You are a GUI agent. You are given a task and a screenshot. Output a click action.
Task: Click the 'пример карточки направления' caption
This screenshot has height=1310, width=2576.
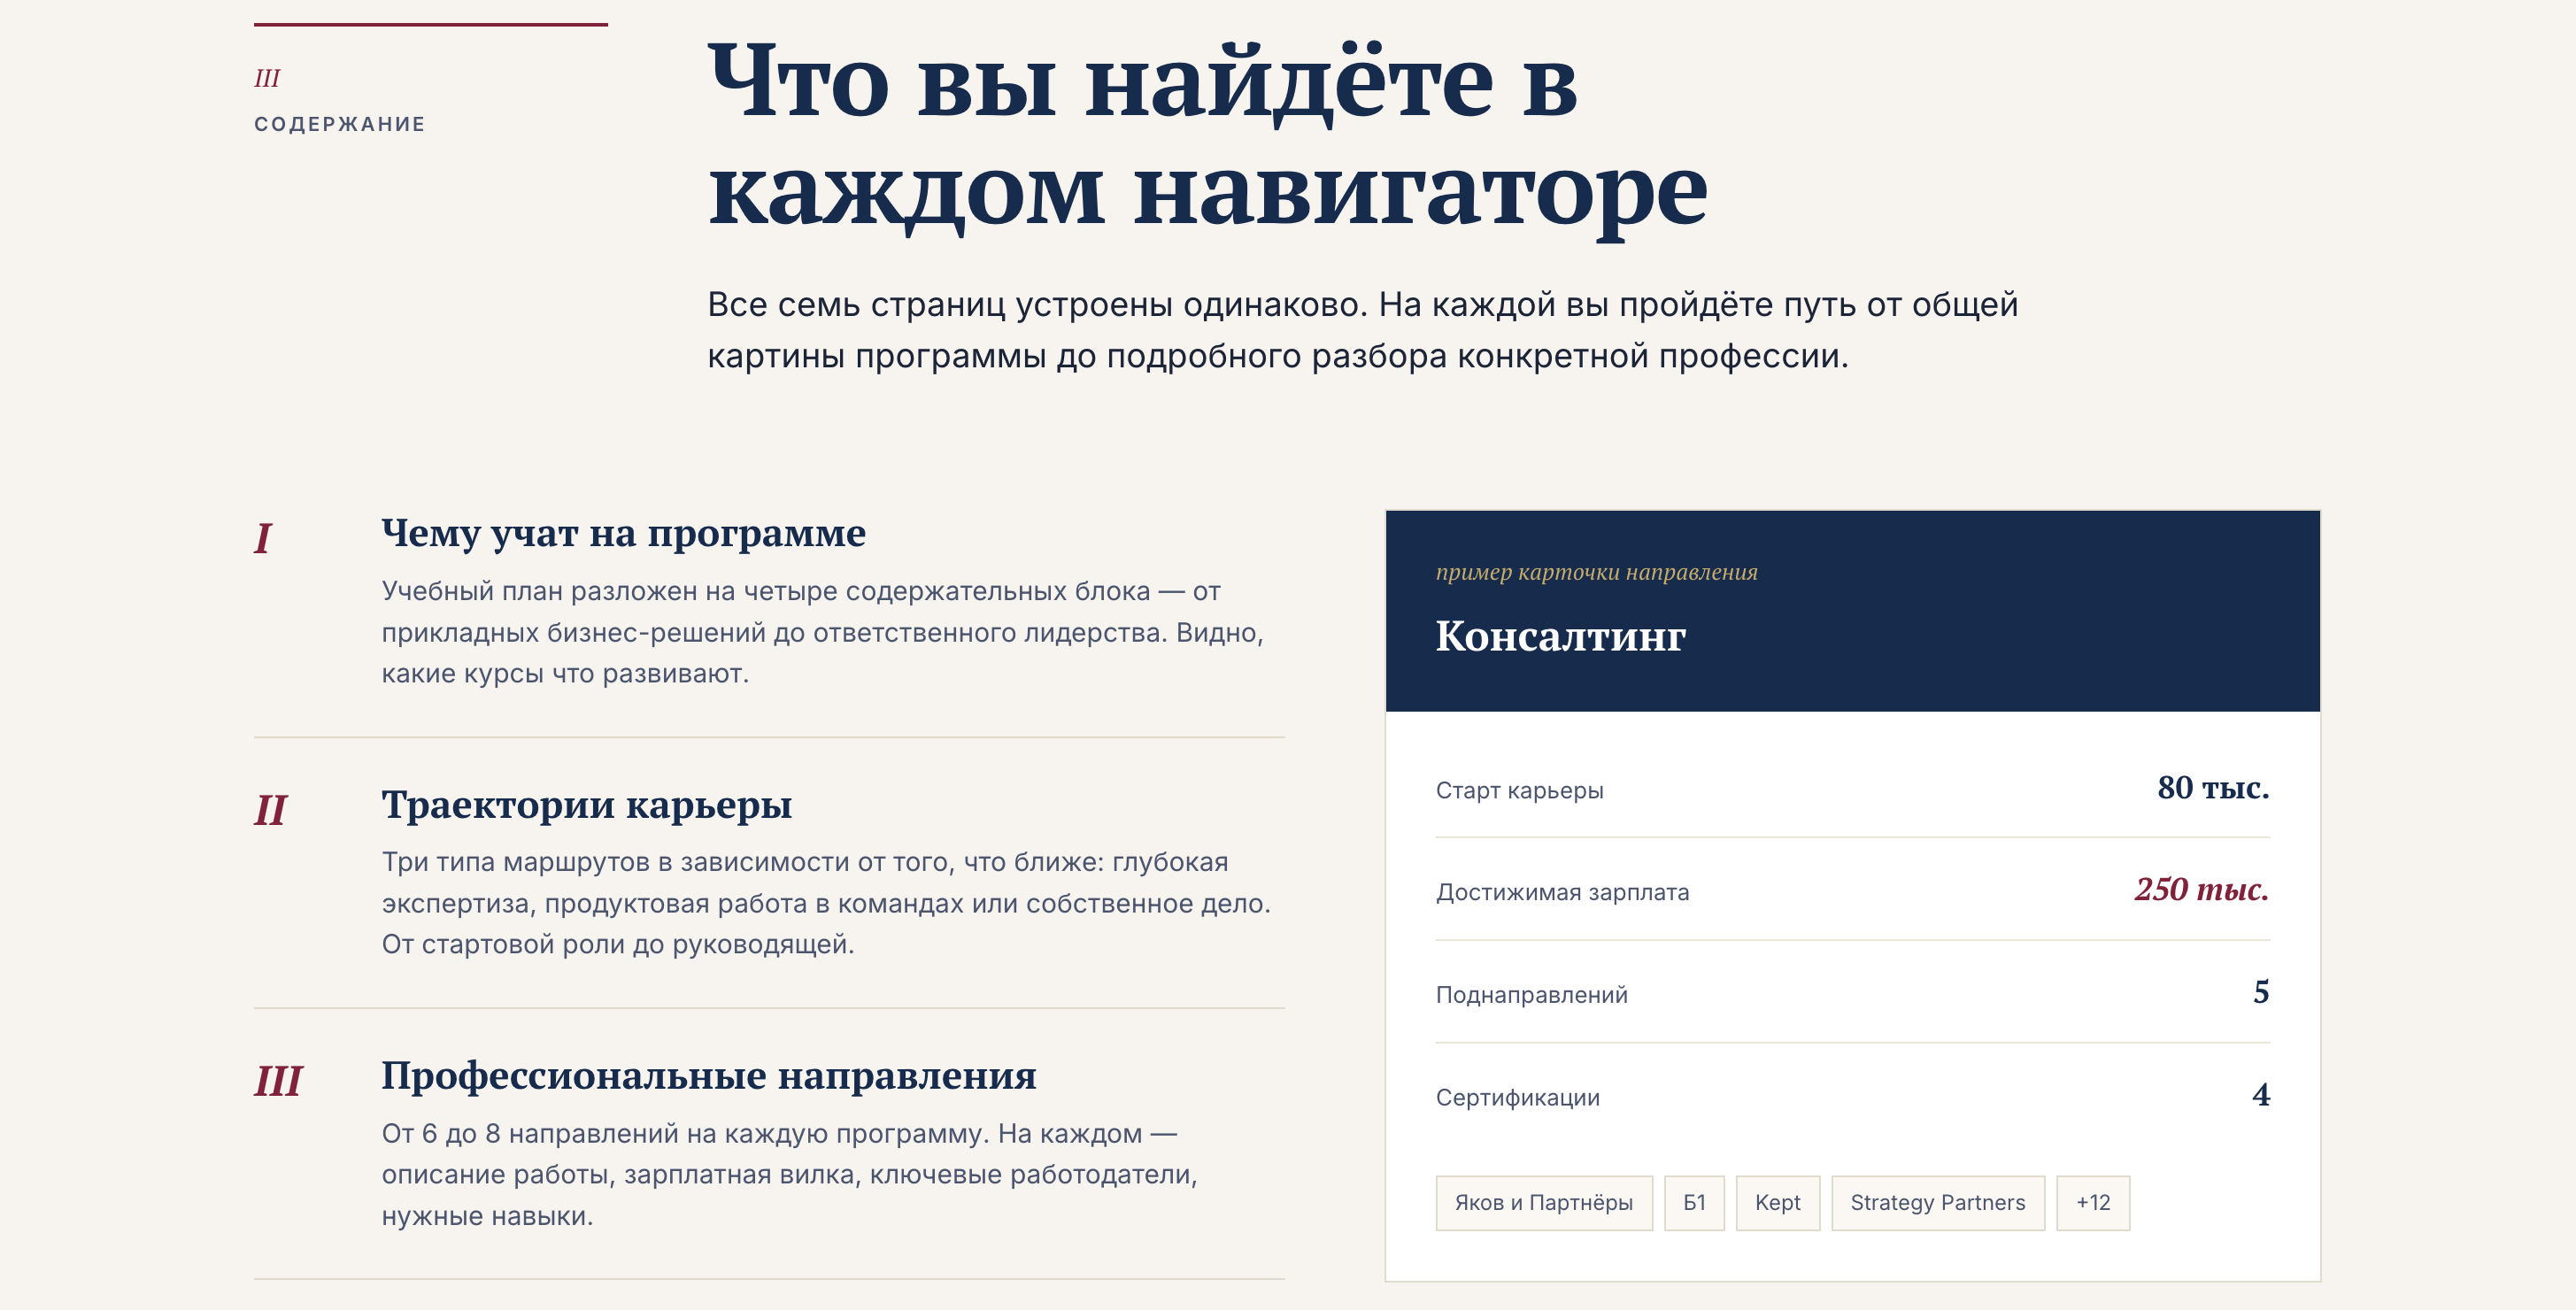tap(1596, 572)
